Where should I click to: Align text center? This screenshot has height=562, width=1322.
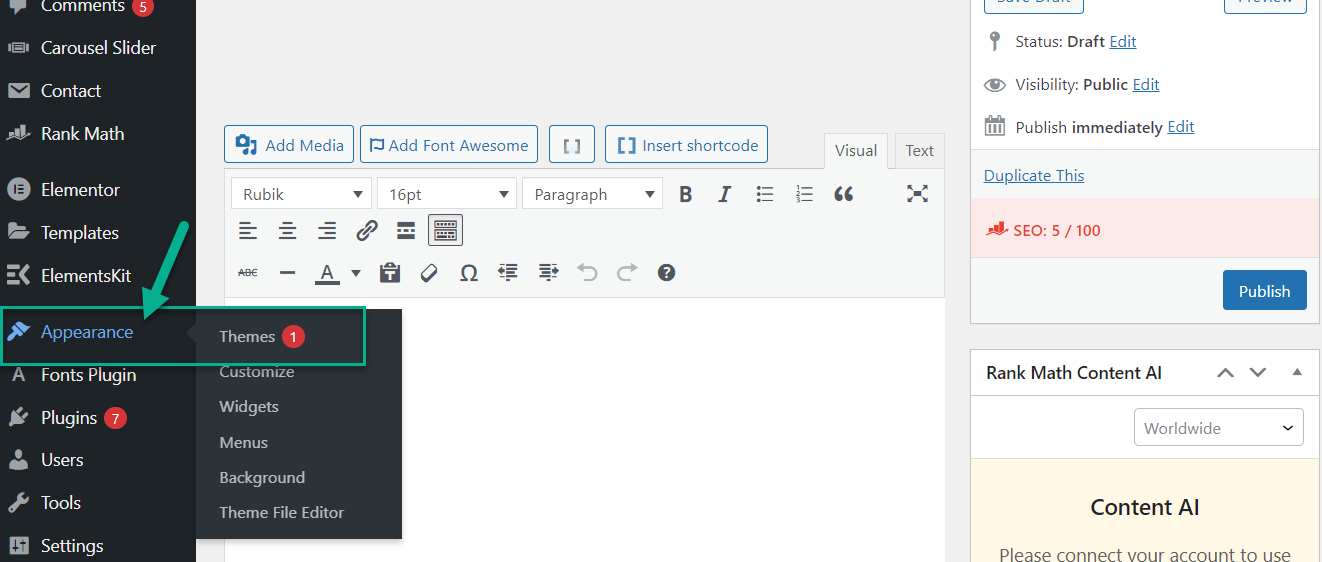tap(288, 231)
